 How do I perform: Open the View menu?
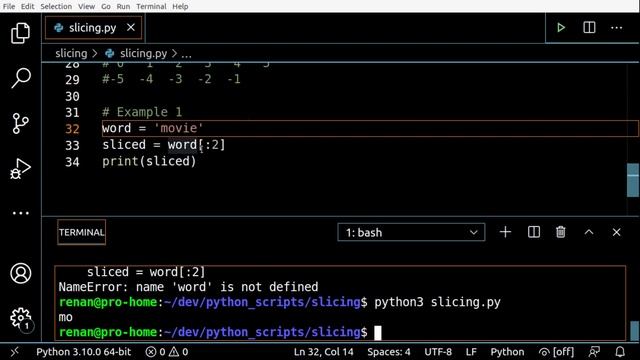click(x=87, y=7)
